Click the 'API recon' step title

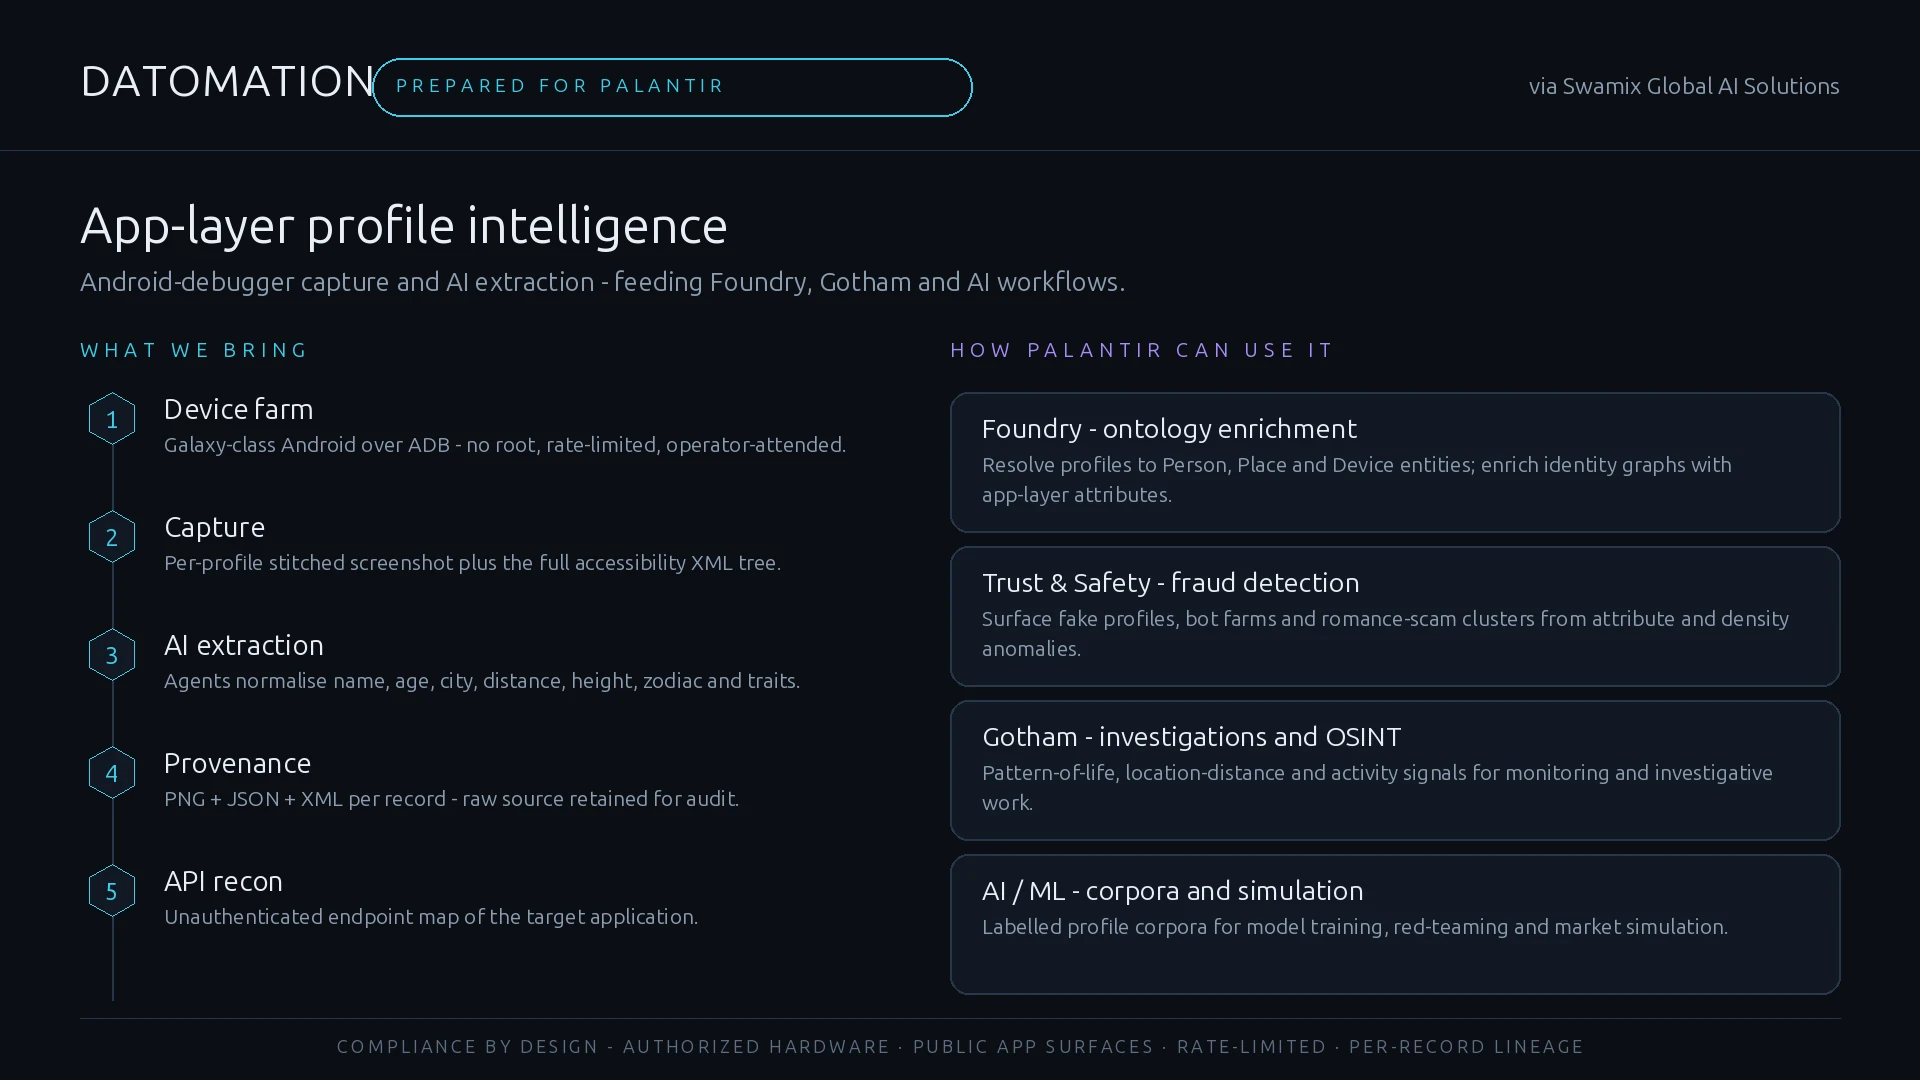[x=223, y=881]
